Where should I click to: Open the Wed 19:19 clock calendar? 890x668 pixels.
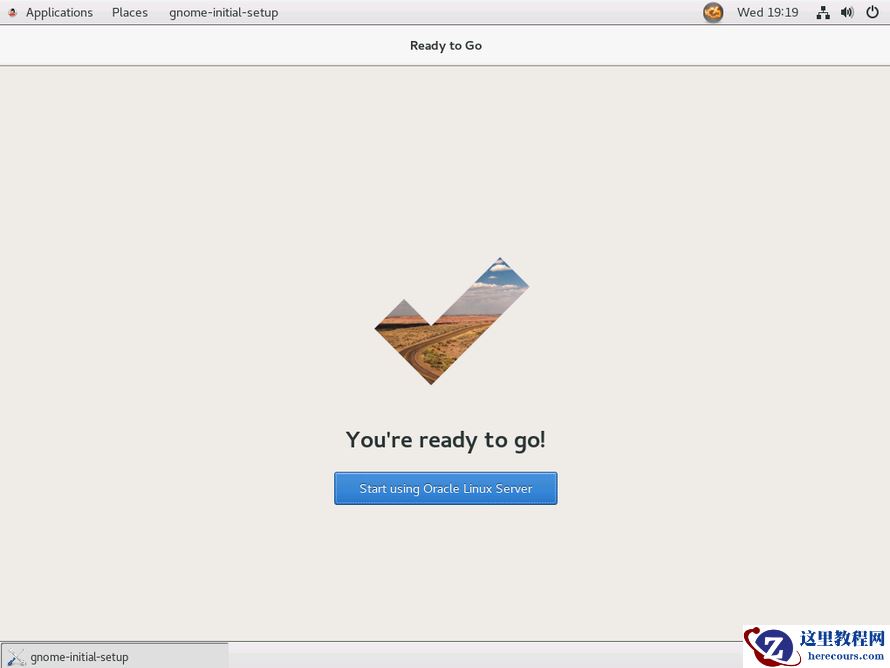coord(767,12)
